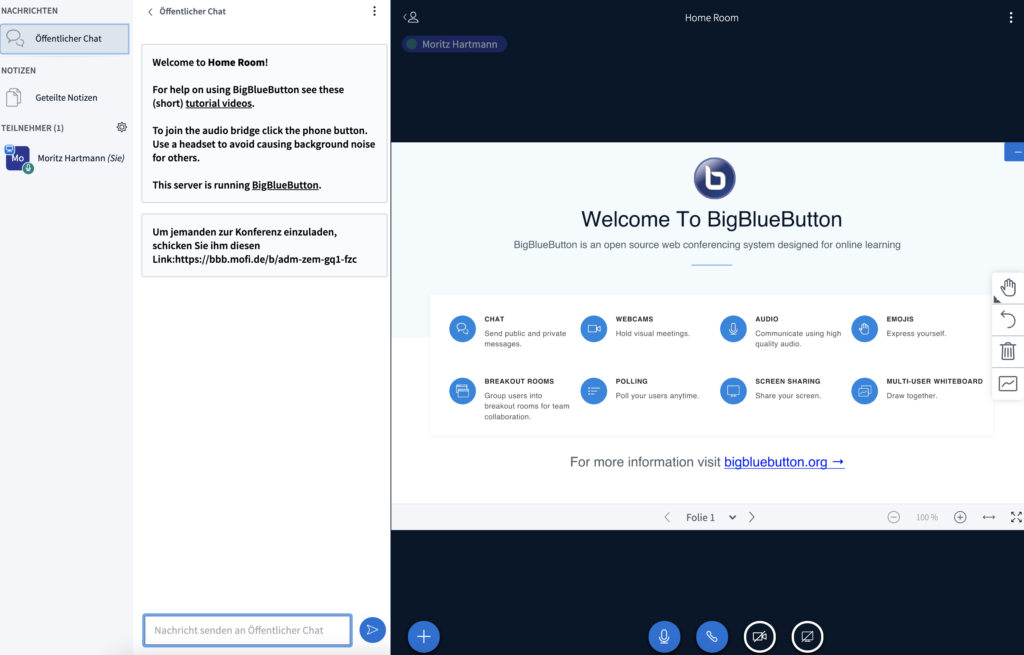Viewport: 1024px width, 655px height.
Task: Click the Welcome To BigBlueButton heading
Action: click(x=712, y=219)
